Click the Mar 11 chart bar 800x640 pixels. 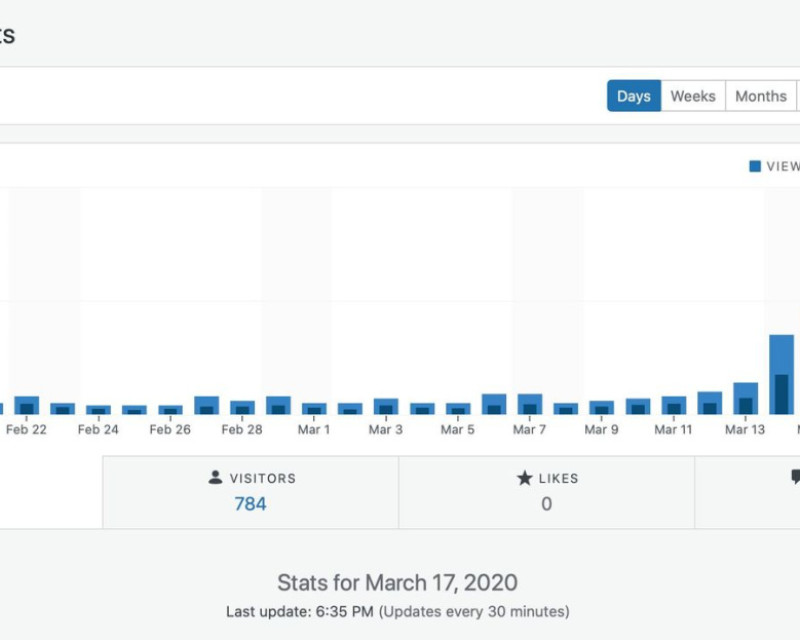tap(673, 405)
